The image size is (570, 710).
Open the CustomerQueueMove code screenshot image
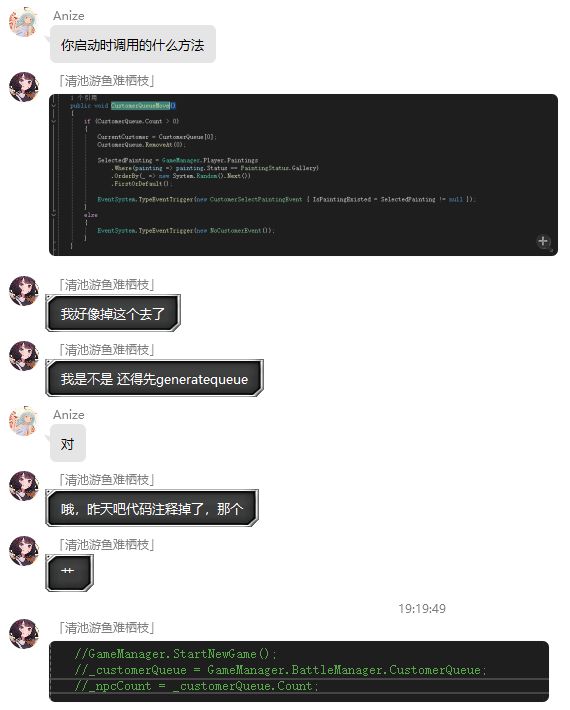coord(303,175)
